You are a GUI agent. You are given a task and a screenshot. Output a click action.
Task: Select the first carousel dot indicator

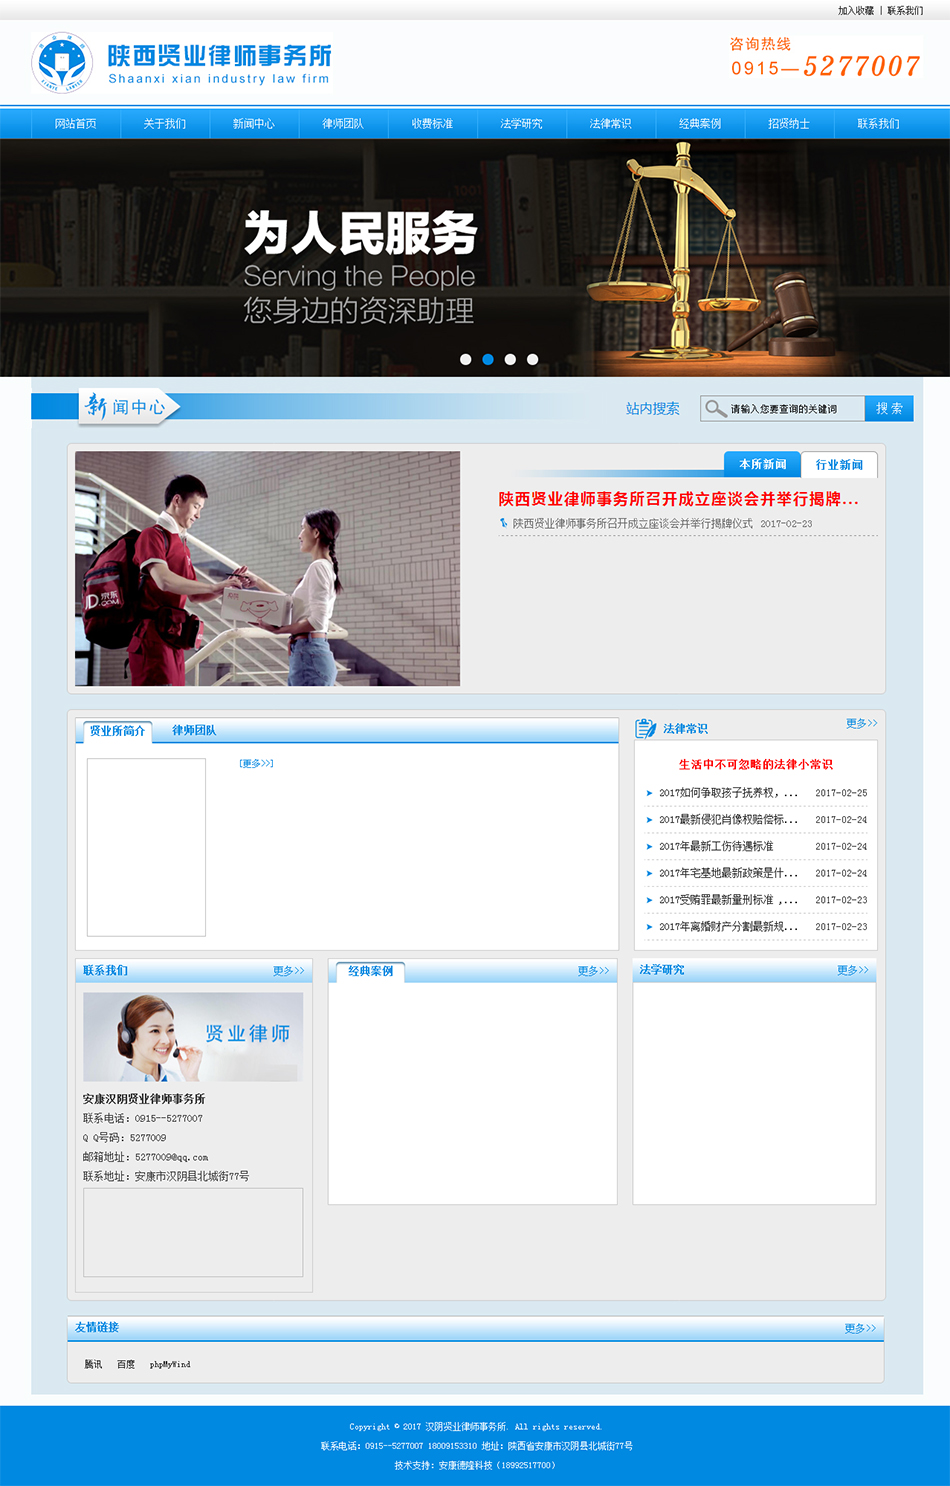pos(465,359)
